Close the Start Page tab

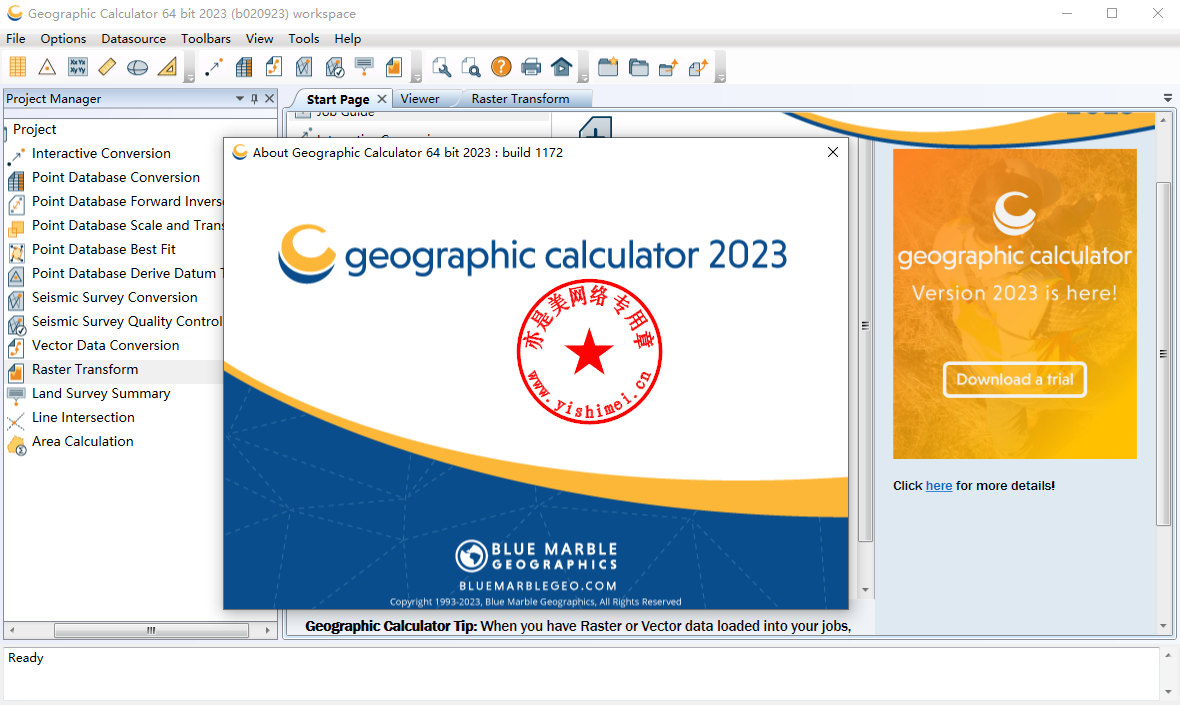pos(382,99)
